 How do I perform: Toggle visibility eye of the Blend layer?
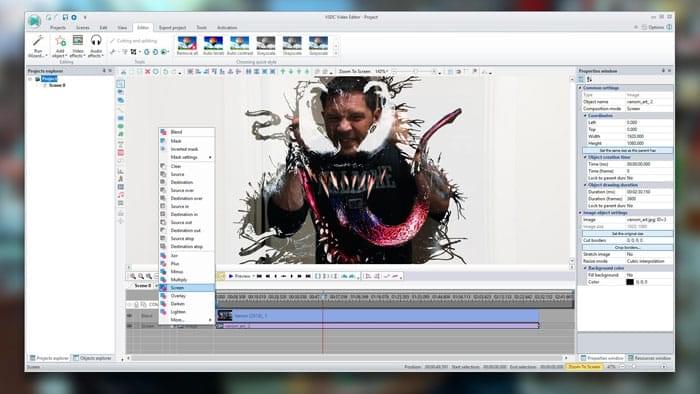[x=130, y=315]
